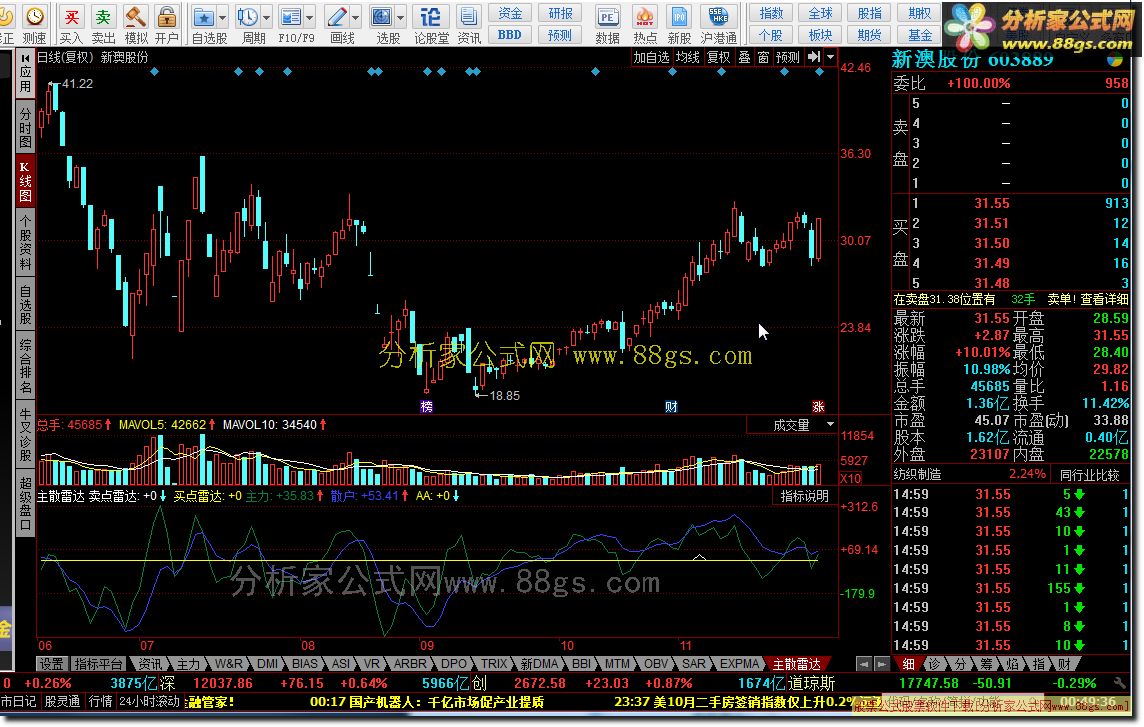Viewport: 1144px width, 727px height.
Task: Open chart header options dropdown arrow
Action: pos(830,57)
